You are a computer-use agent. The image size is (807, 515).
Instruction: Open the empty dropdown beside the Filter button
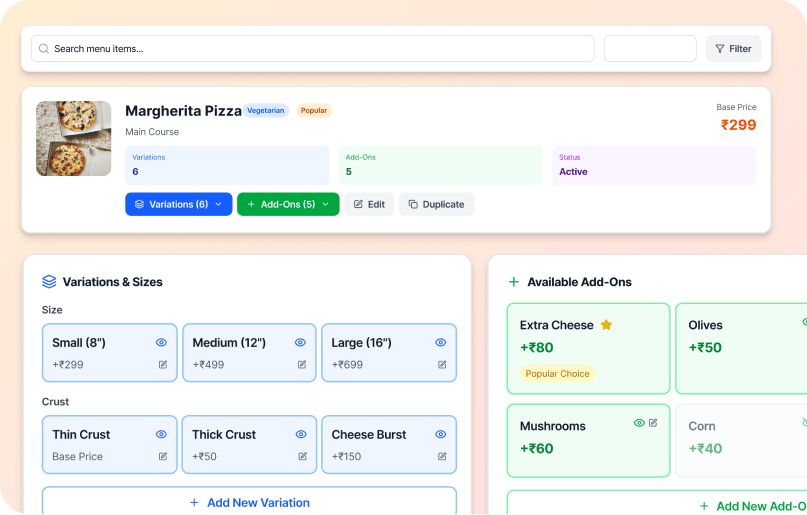[650, 48]
